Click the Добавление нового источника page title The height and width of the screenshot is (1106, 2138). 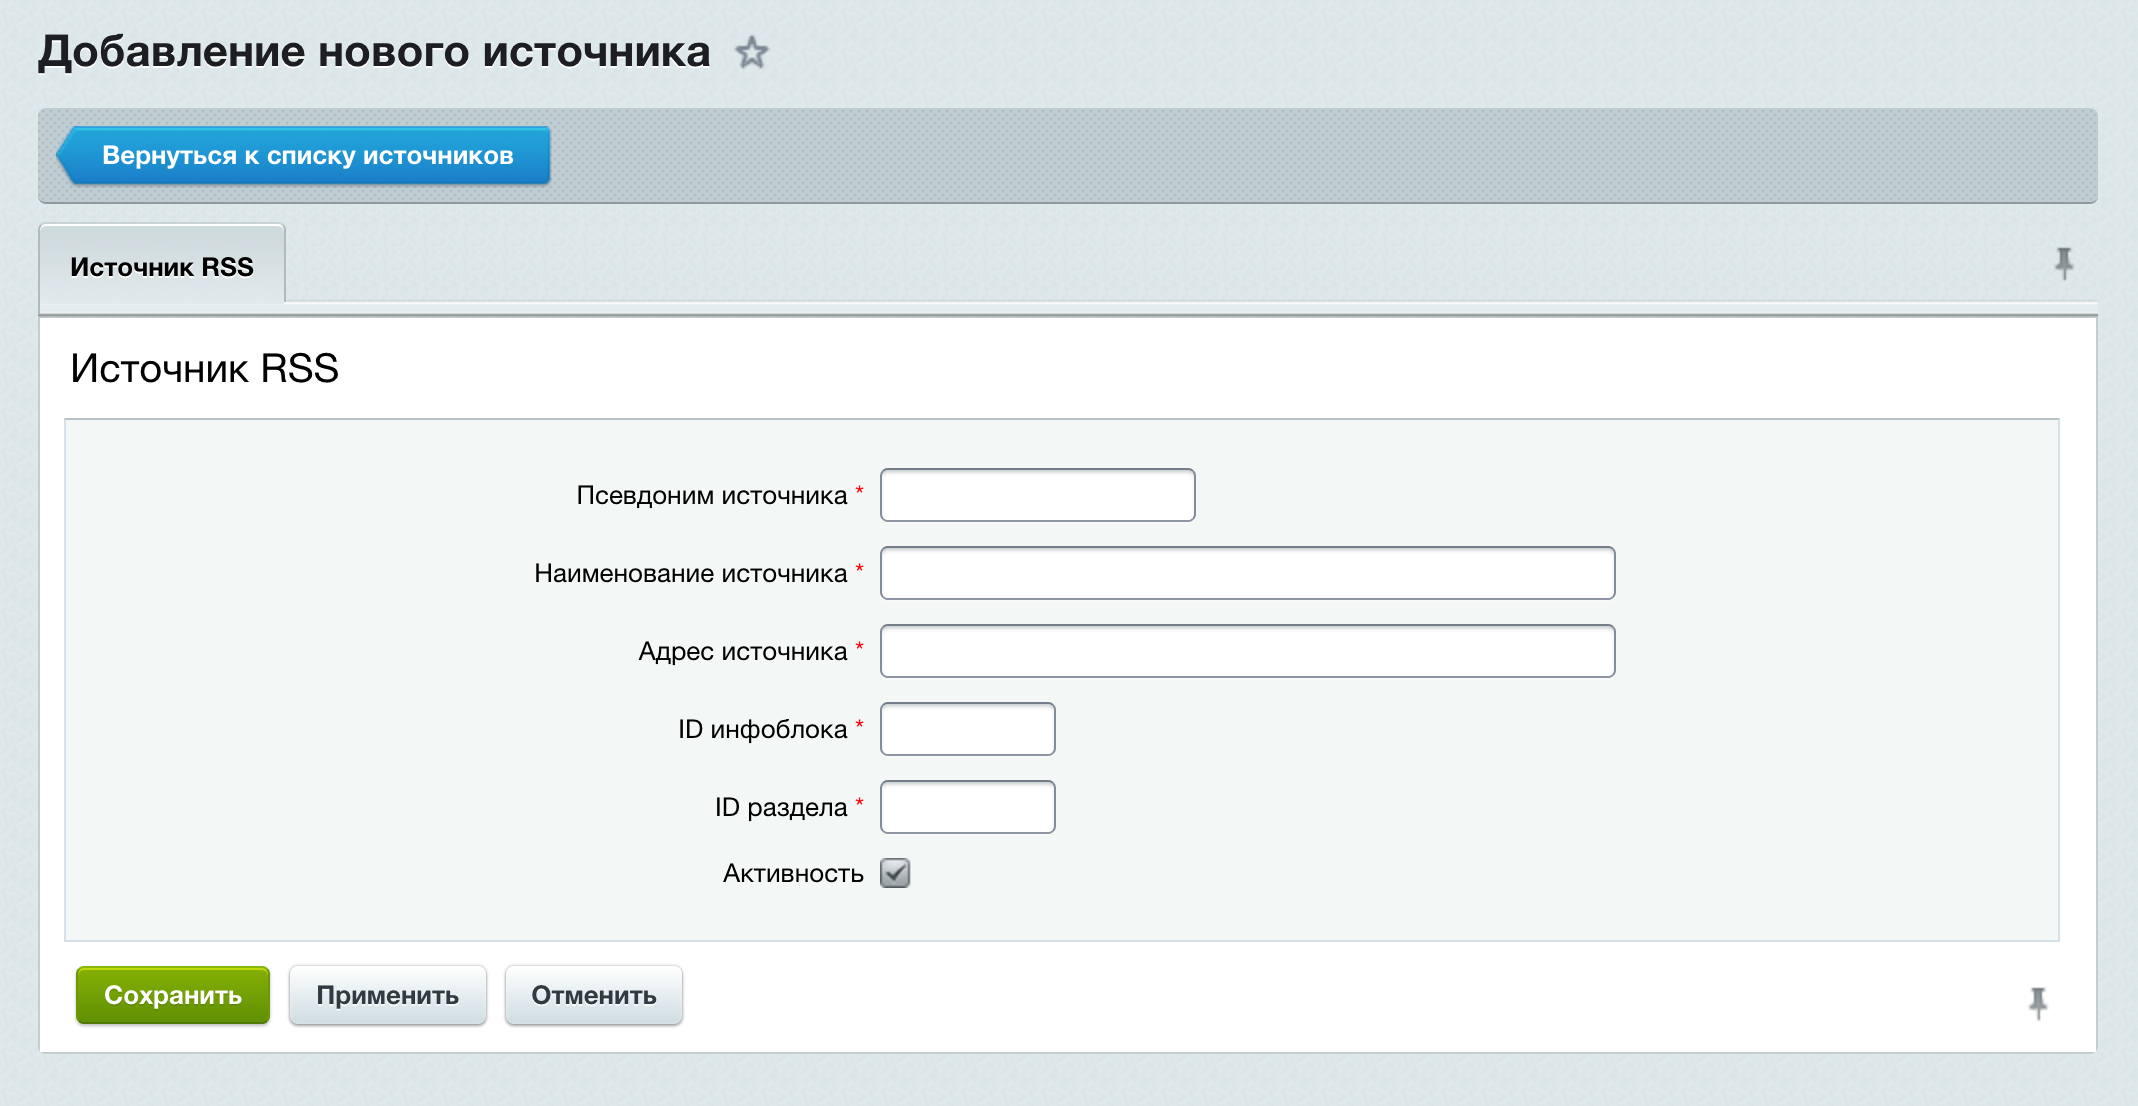pos(374,52)
